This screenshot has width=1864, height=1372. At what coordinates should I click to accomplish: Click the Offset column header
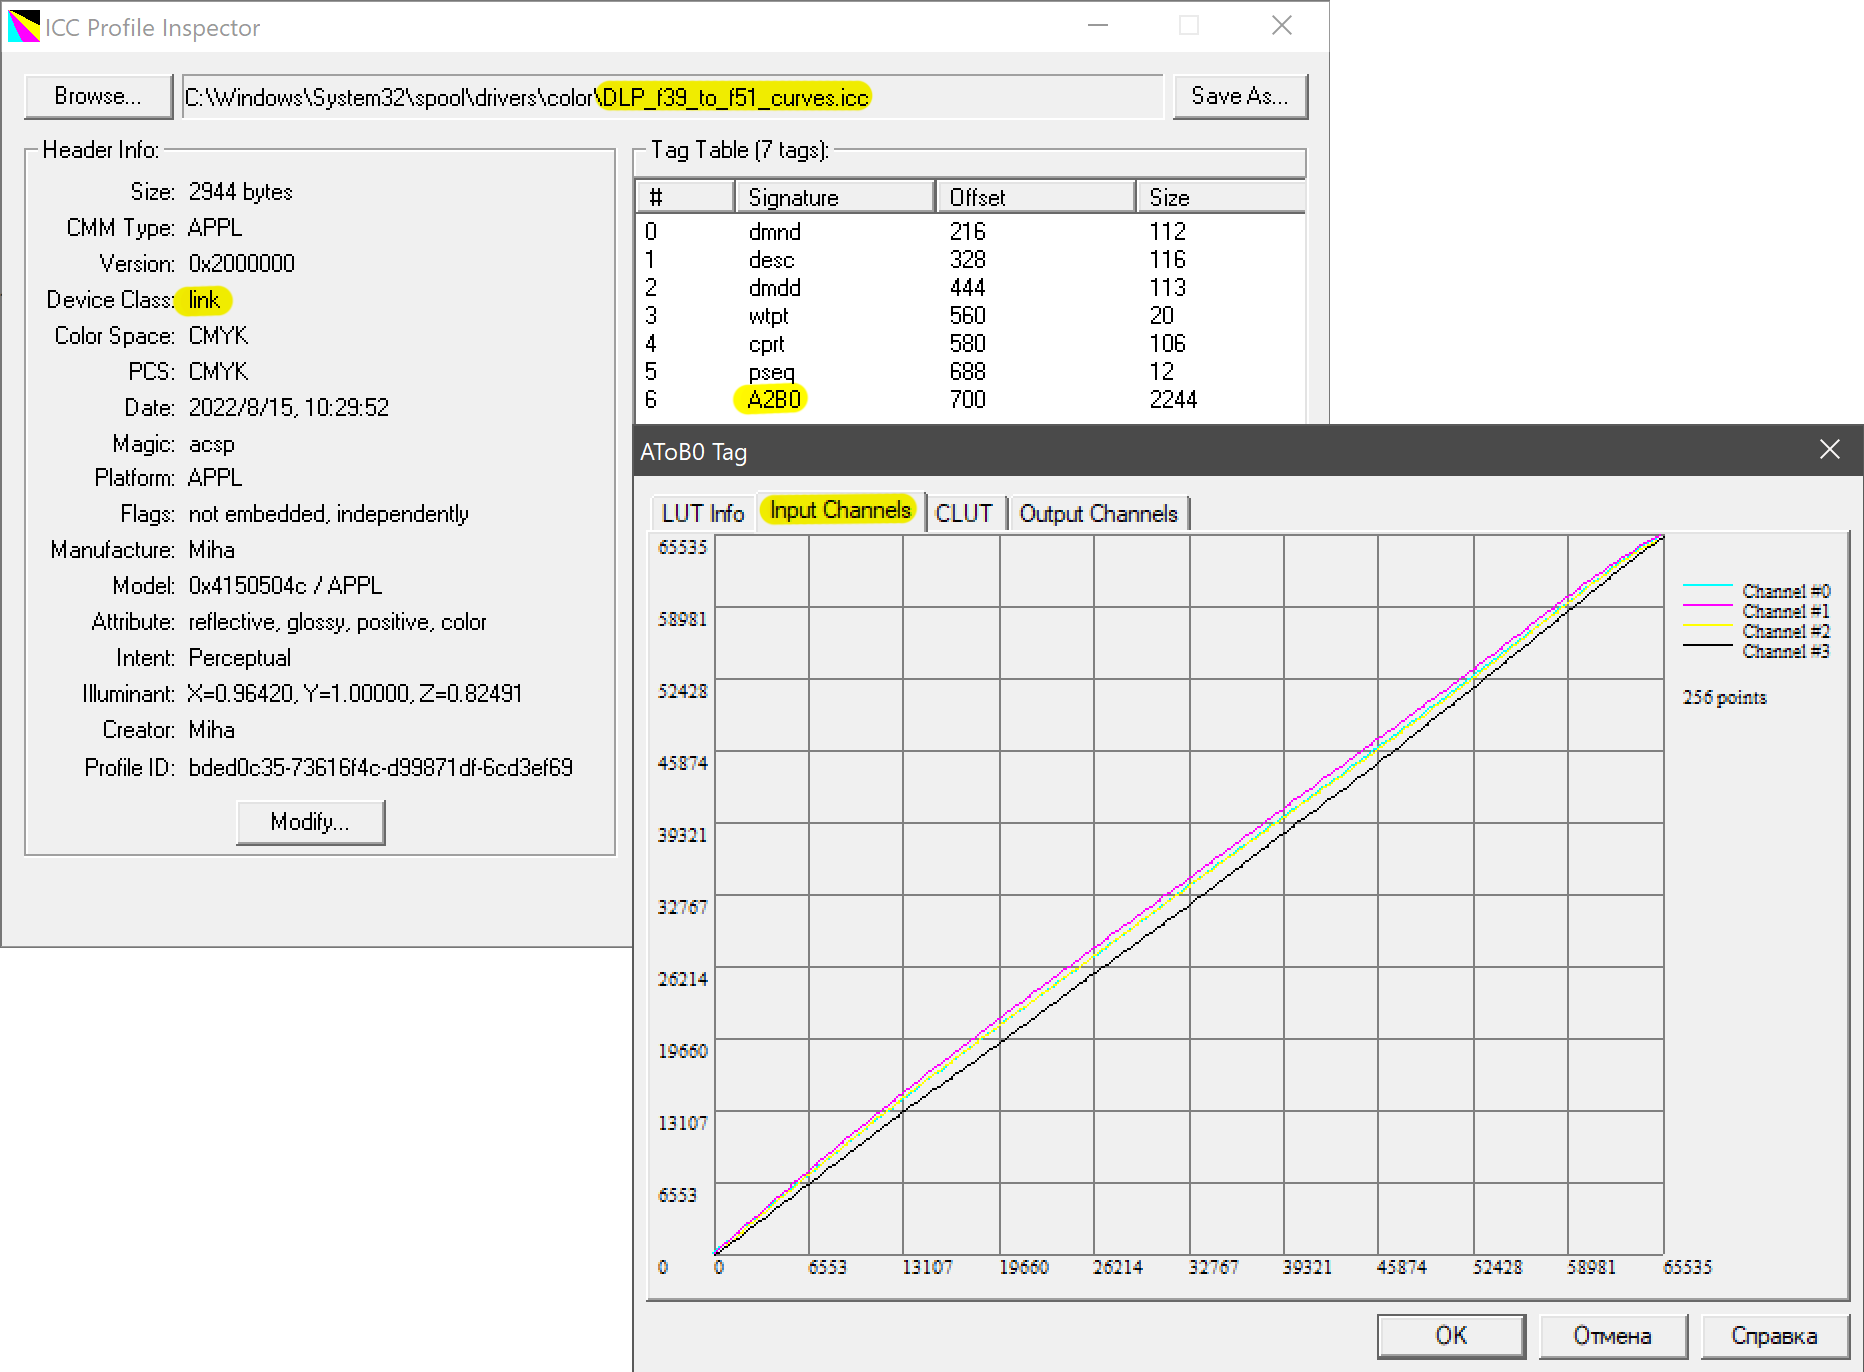1034,197
